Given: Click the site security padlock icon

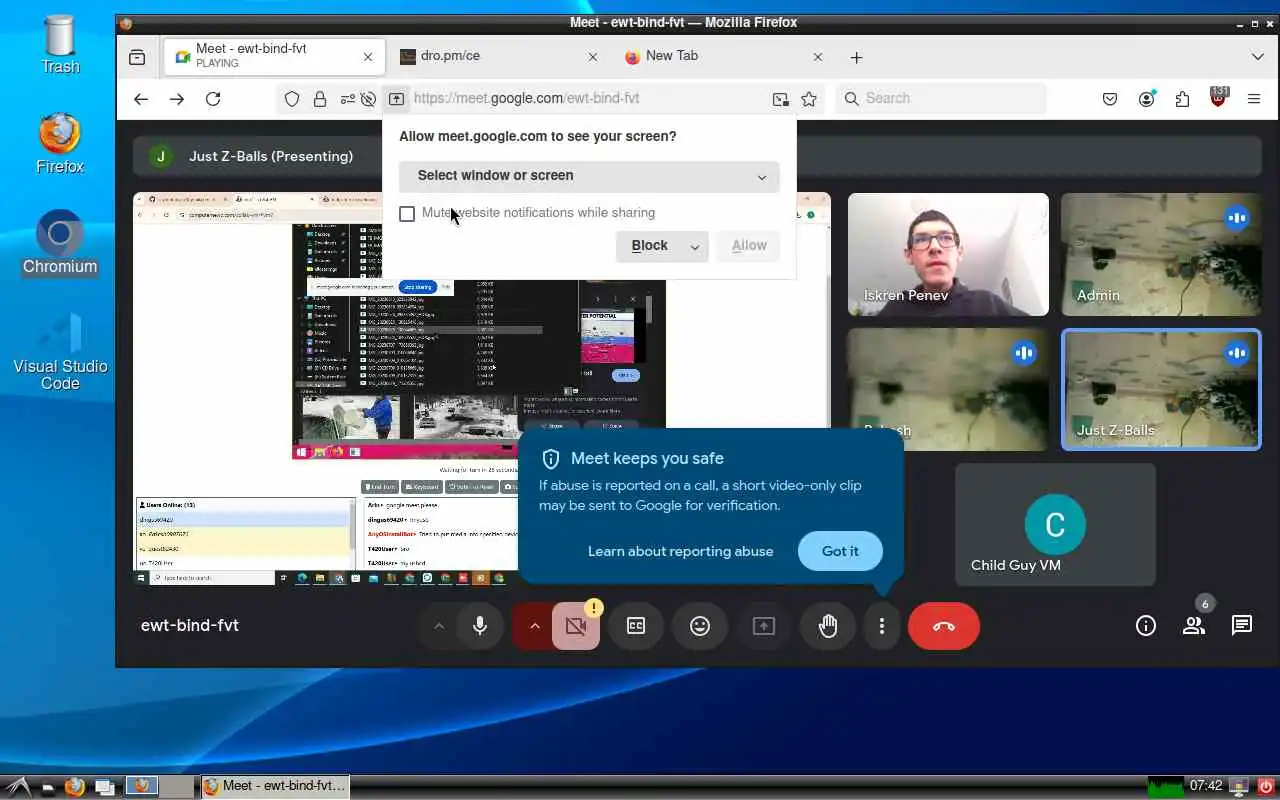Looking at the screenshot, I should pyautogui.click(x=320, y=99).
